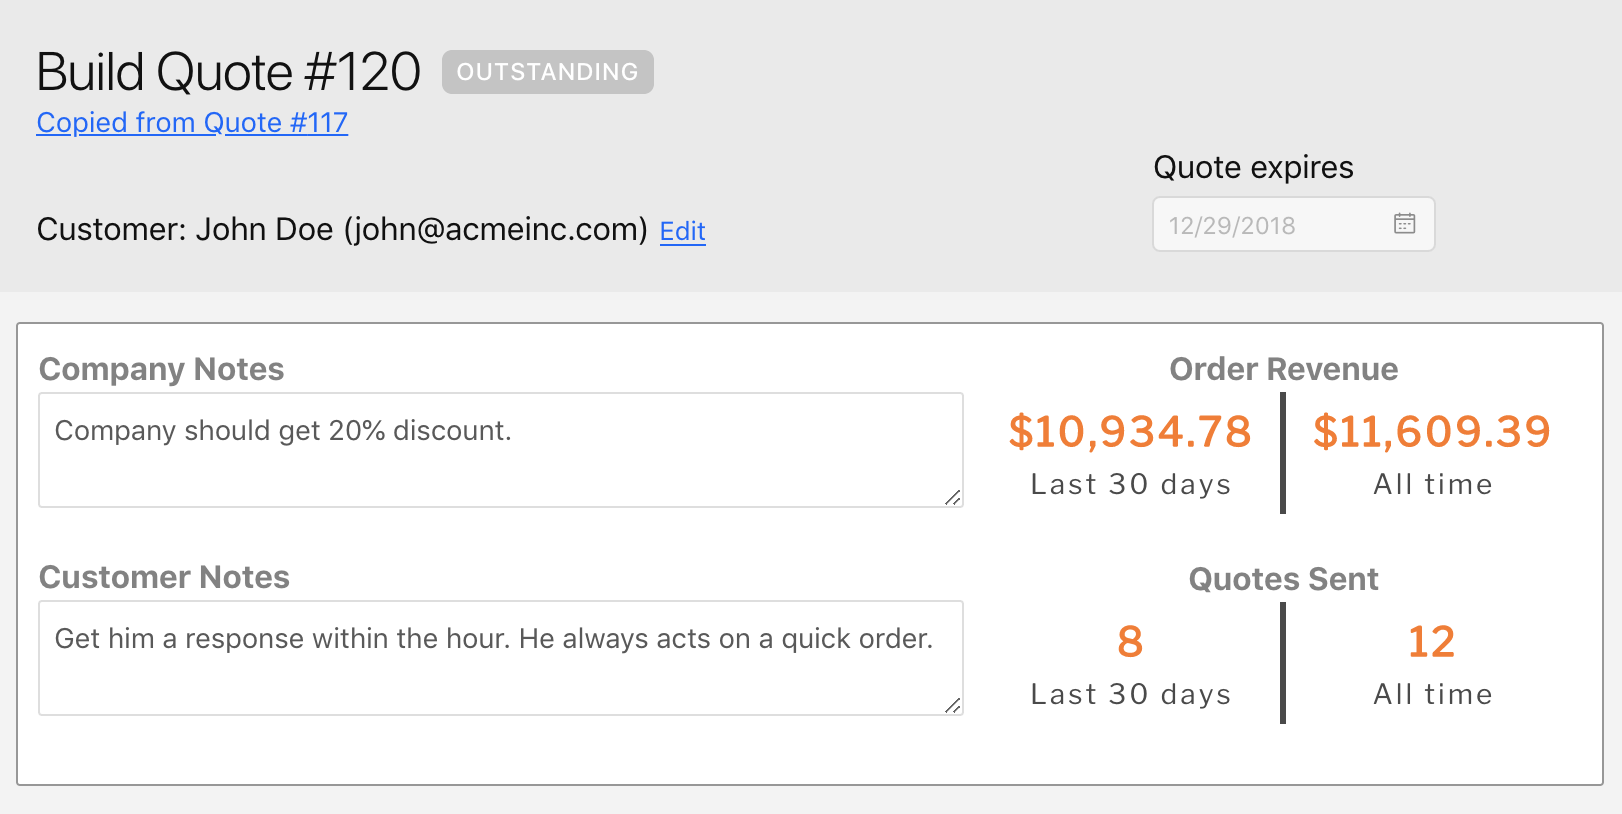This screenshot has width=1622, height=814.
Task: Focus the Quote expires date field
Action: [x=1270, y=225]
